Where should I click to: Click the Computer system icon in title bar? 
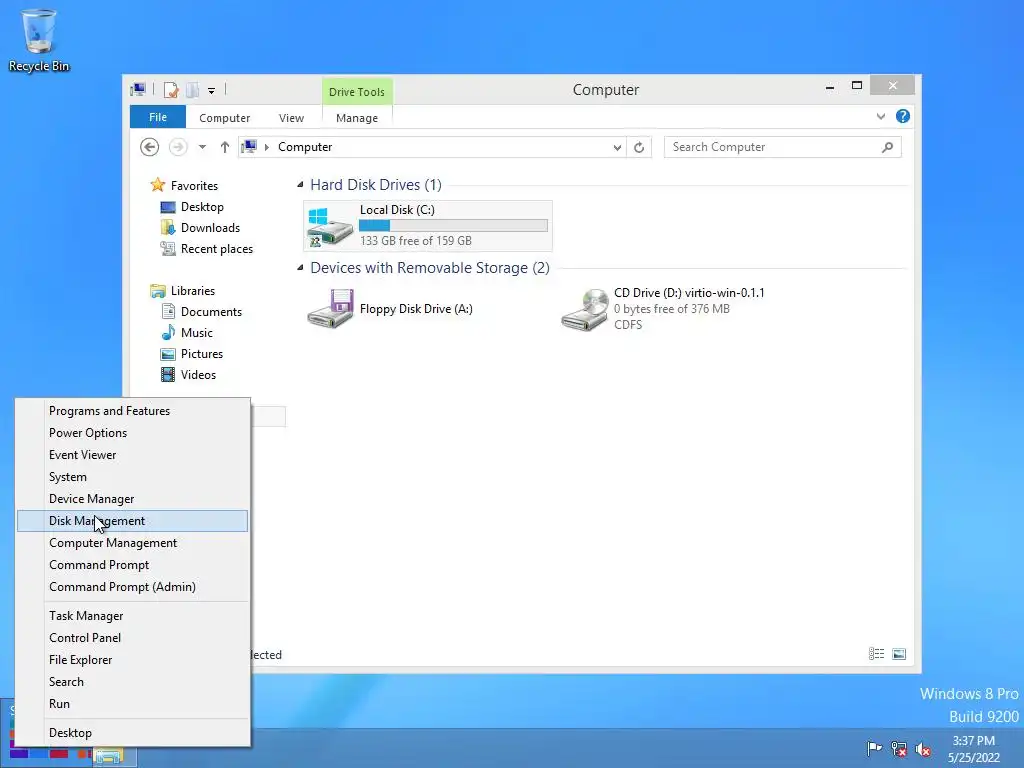click(x=138, y=89)
